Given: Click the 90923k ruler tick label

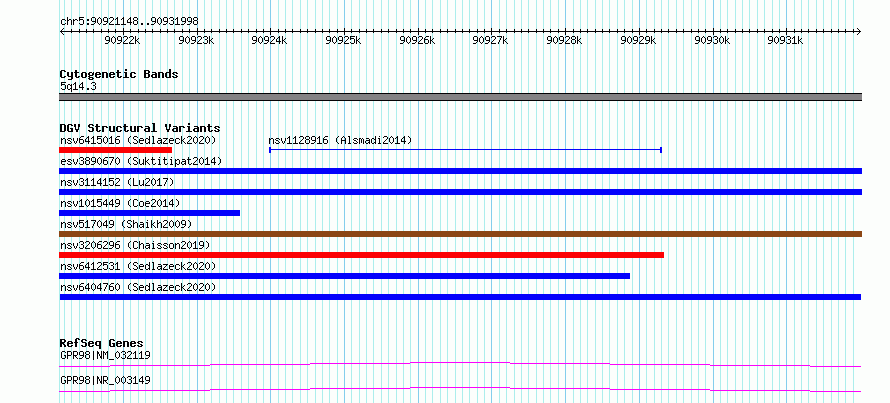Looking at the screenshot, I should 196,40.
